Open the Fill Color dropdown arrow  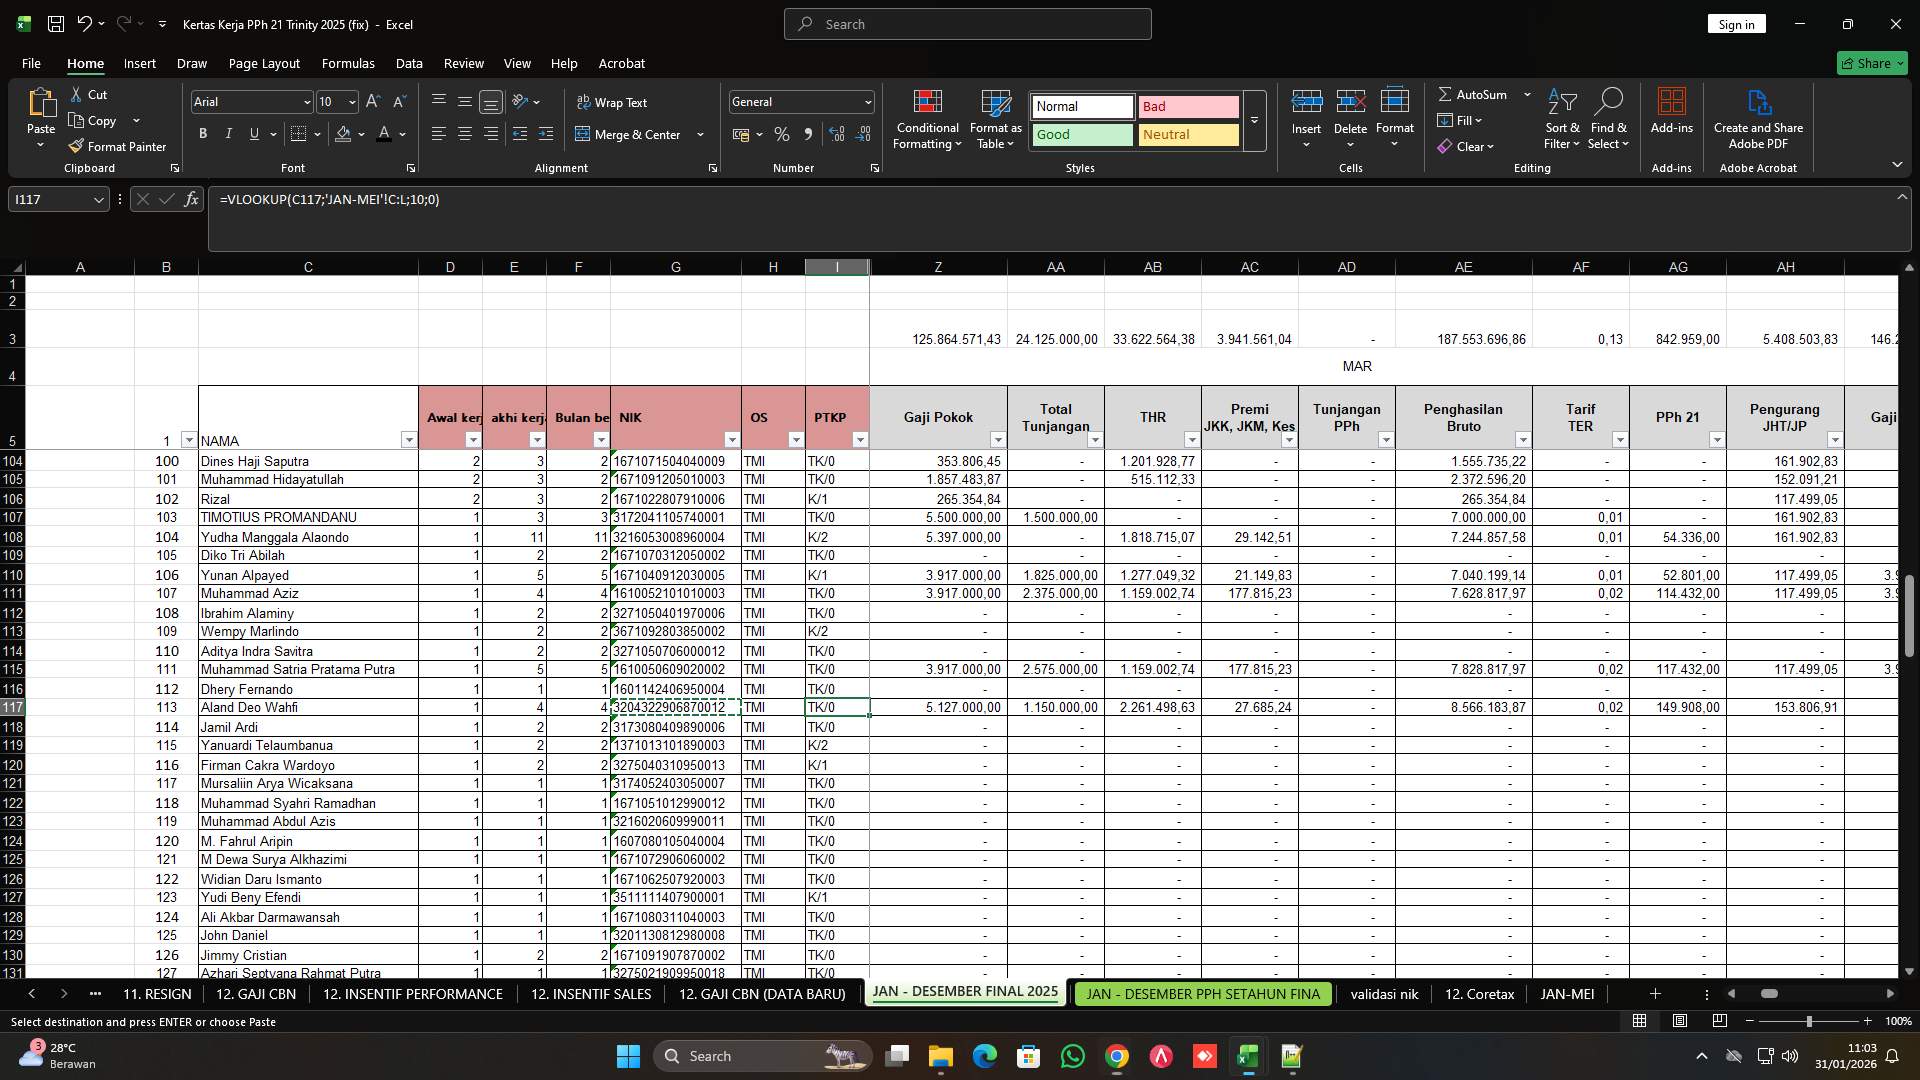click(360, 134)
